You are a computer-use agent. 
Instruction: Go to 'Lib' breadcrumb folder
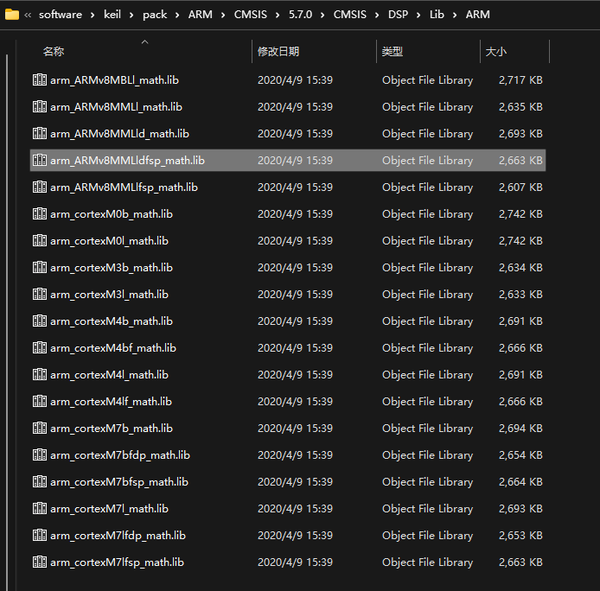(437, 15)
